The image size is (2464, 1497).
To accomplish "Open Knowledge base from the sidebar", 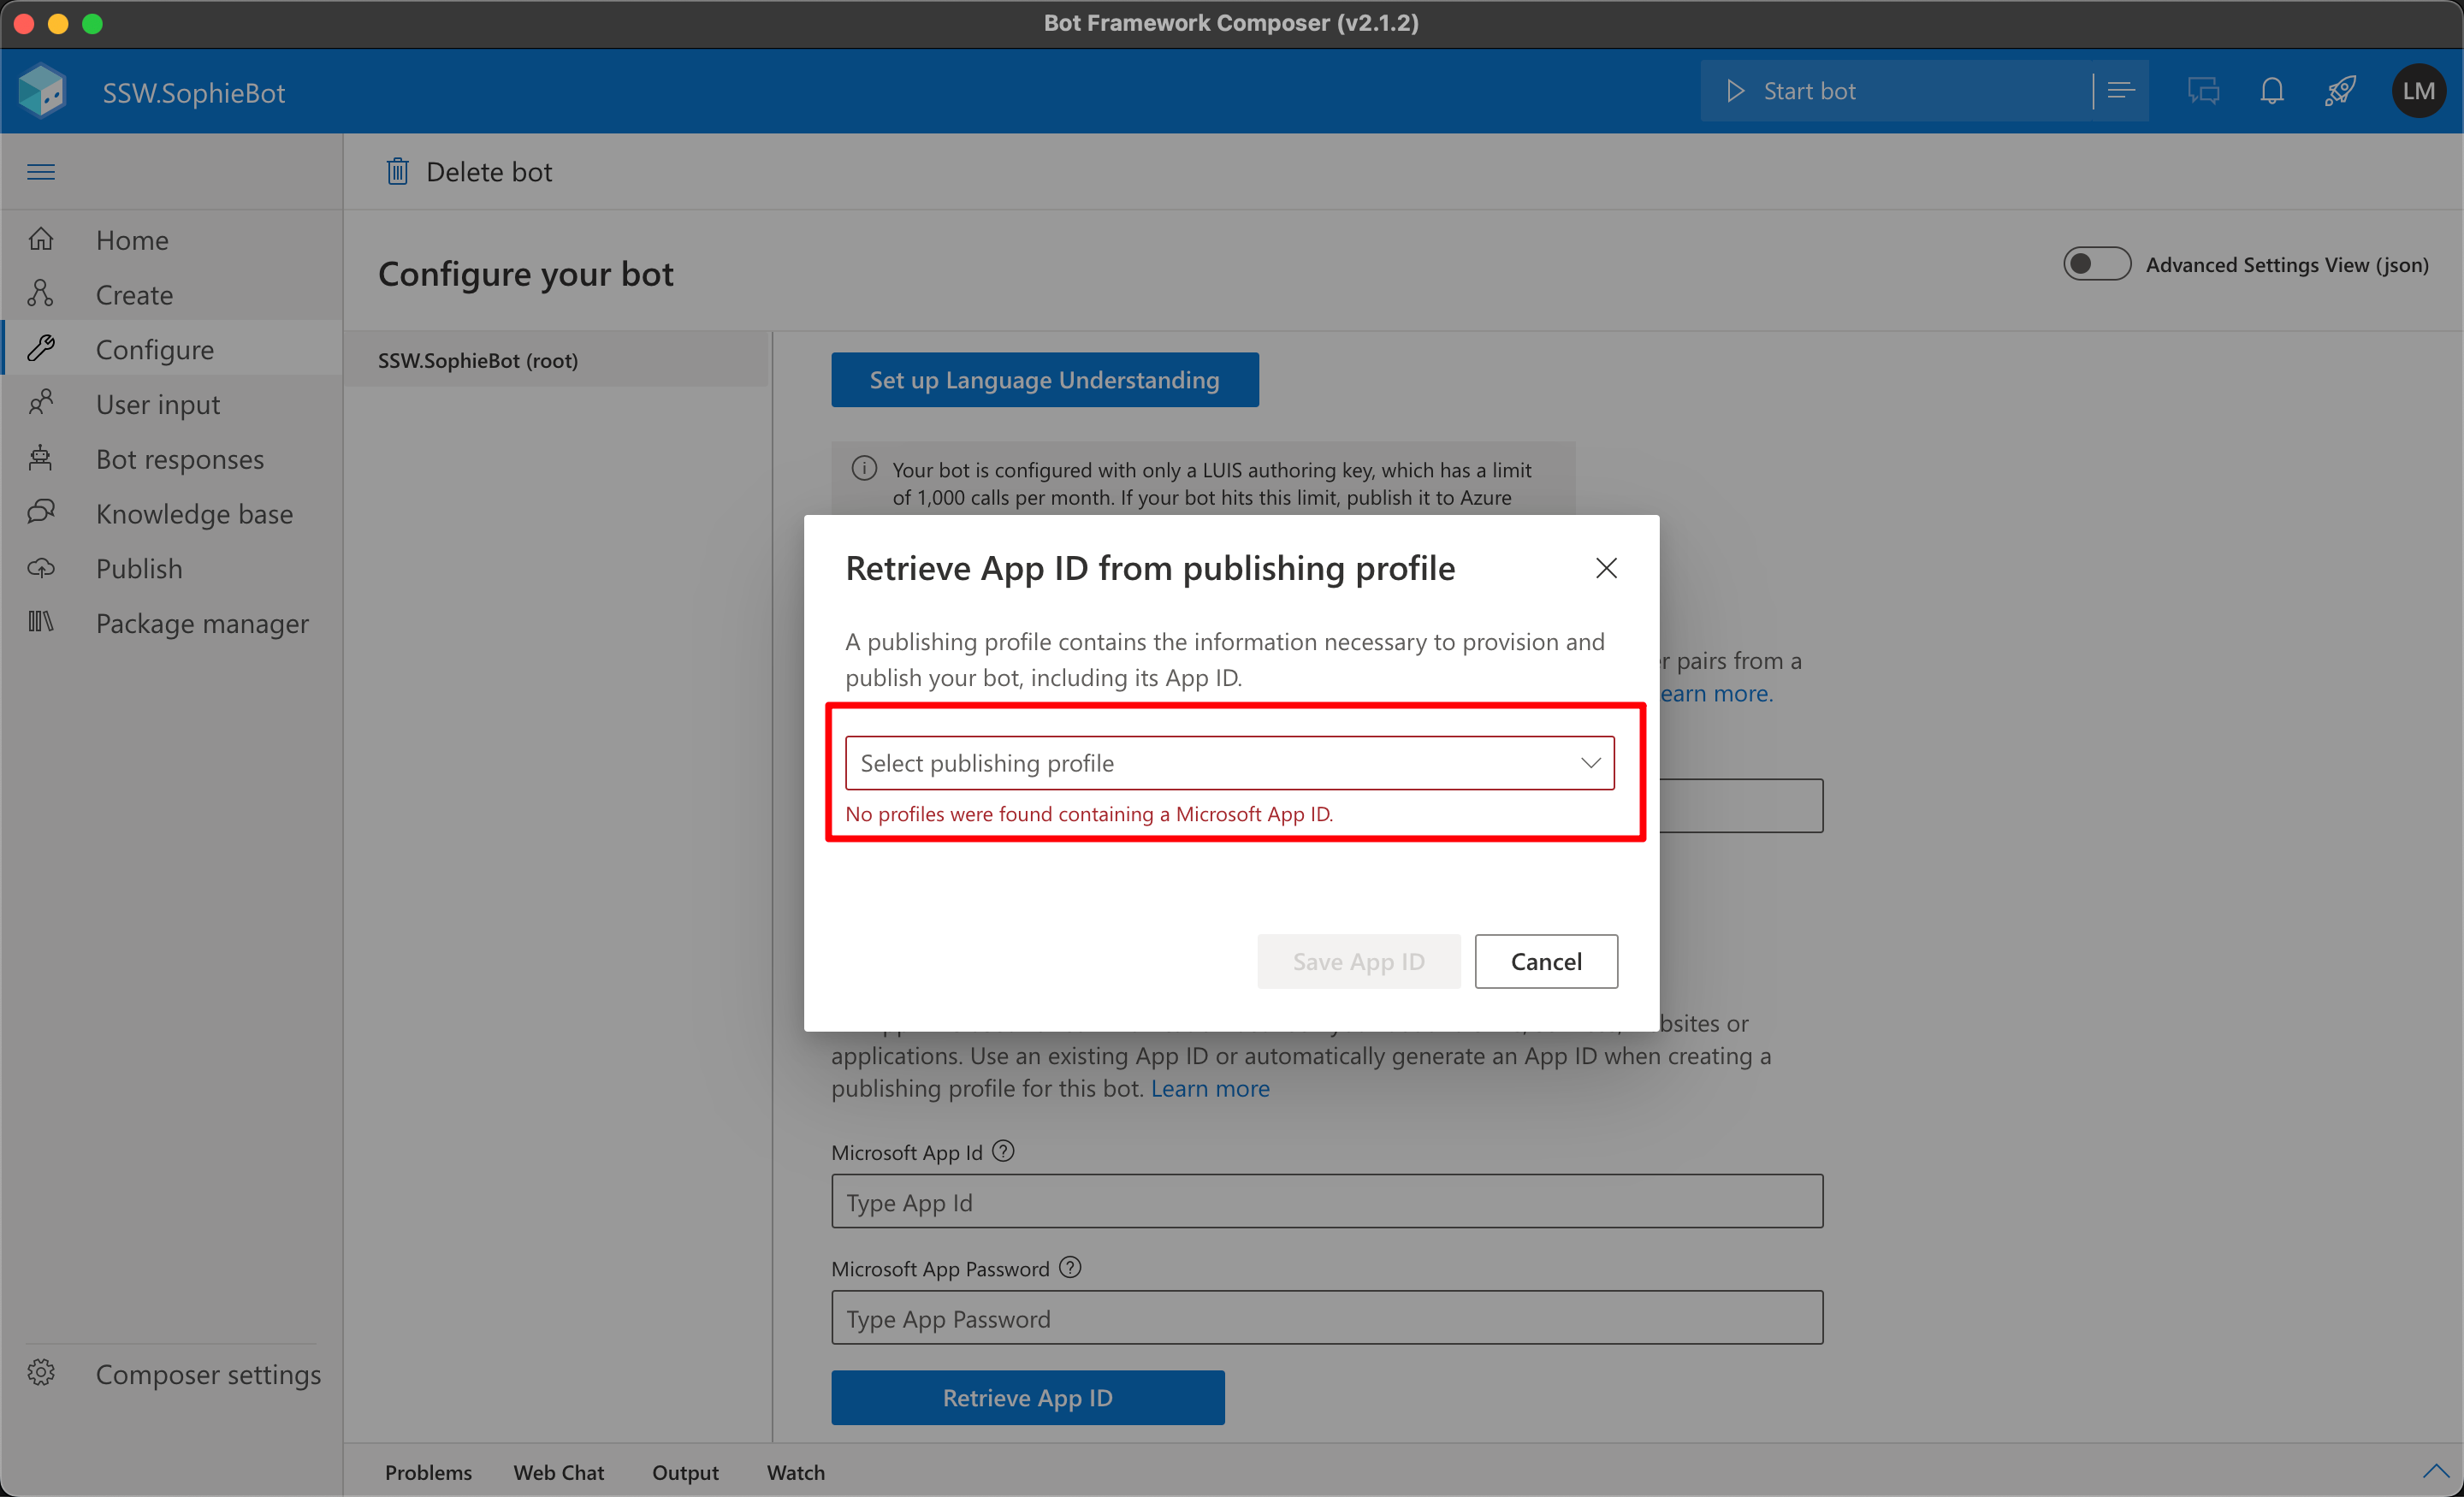I will point(194,514).
